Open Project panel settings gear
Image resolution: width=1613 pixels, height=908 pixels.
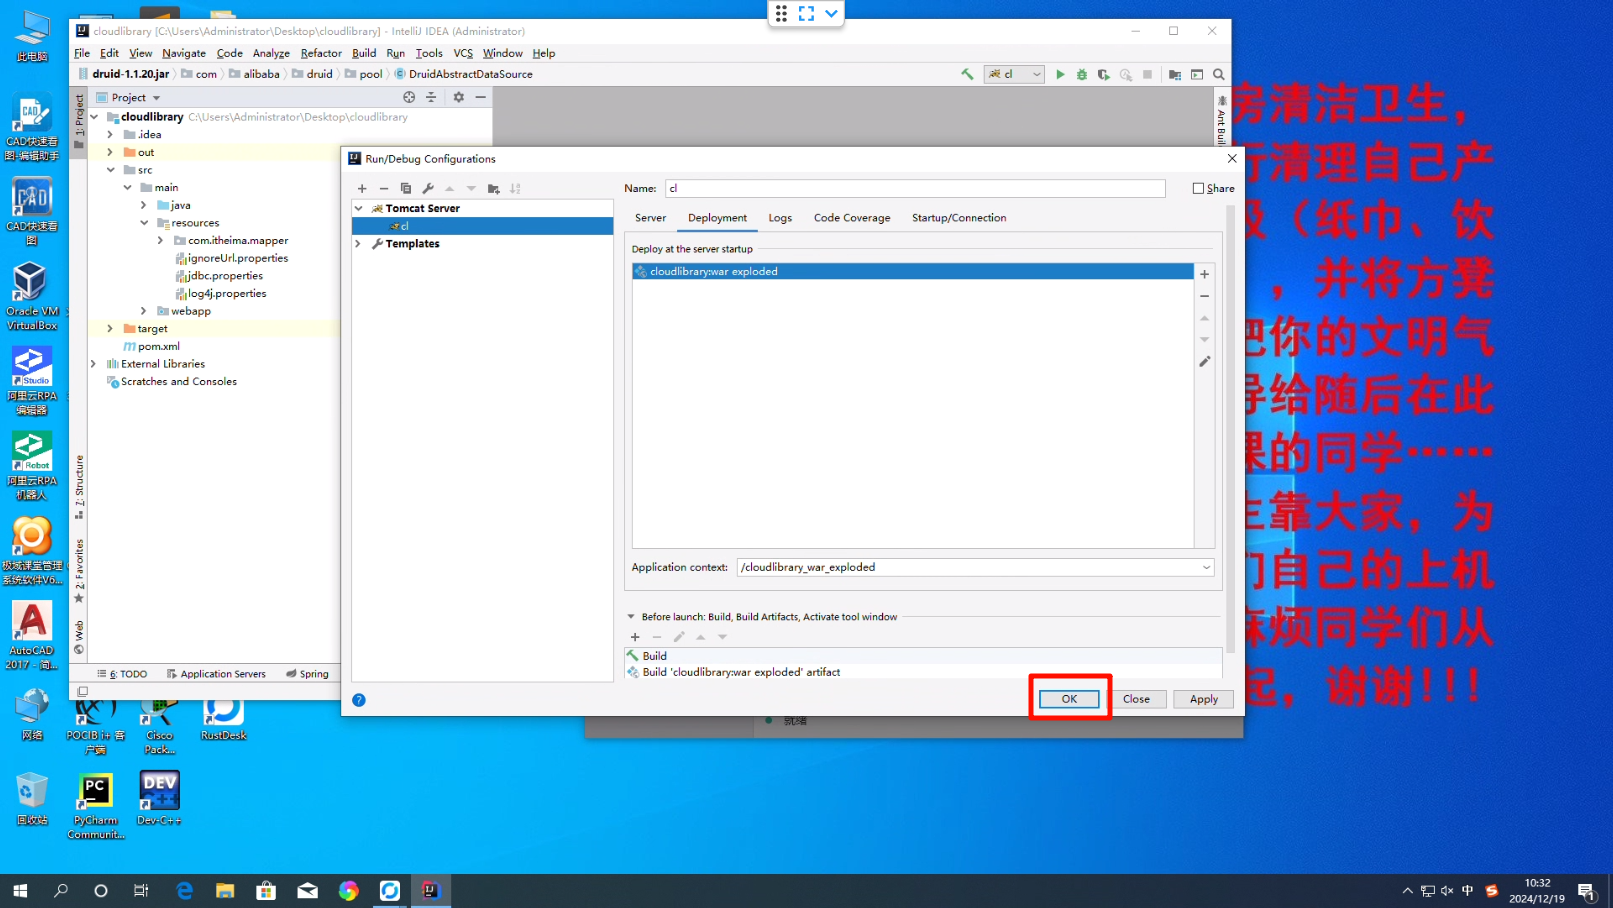click(458, 97)
